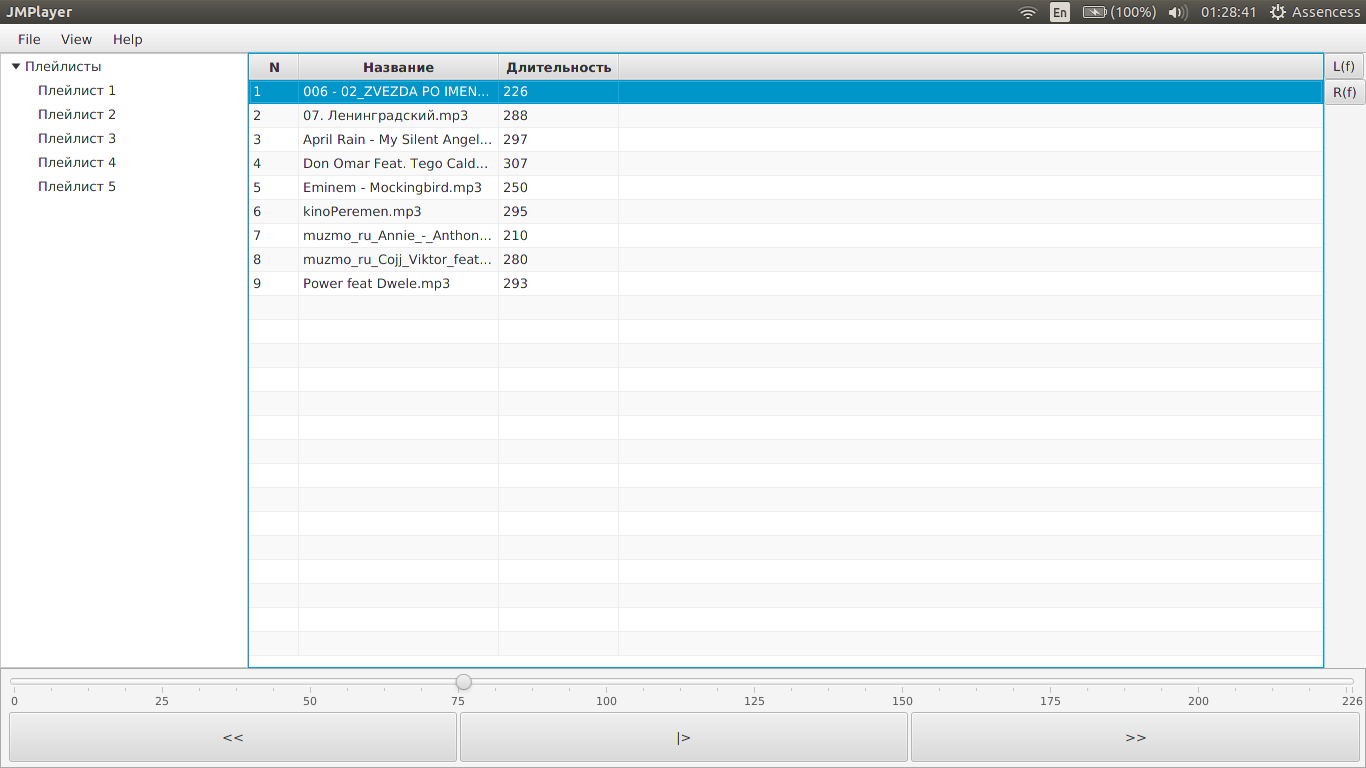Sort by the Длительность column header
1366x768 pixels.
pos(558,68)
